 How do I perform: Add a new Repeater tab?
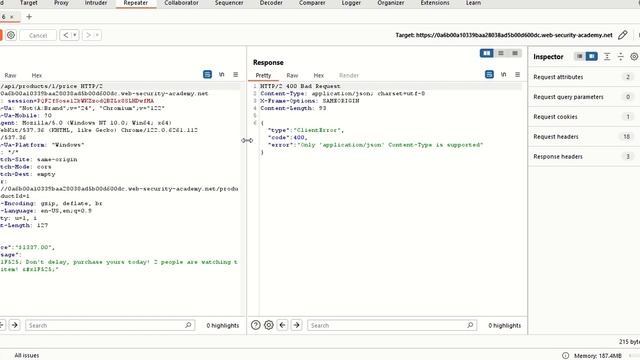(x=29, y=17)
